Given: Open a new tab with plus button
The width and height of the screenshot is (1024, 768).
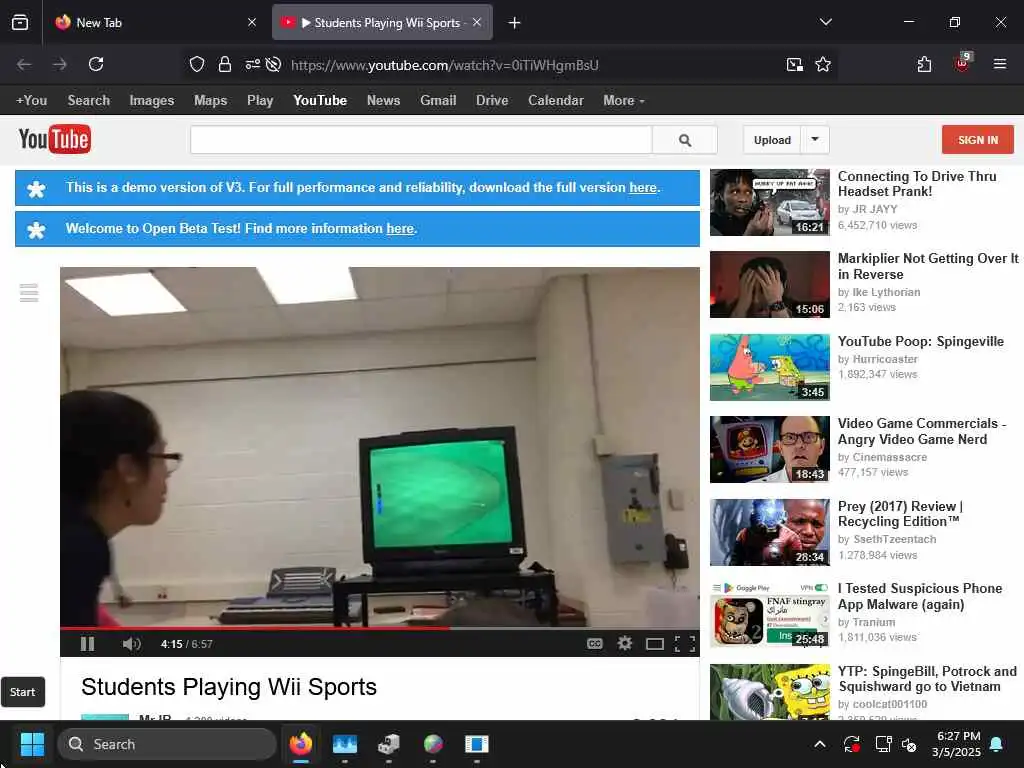Looking at the screenshot, I should tap(515, 23).
